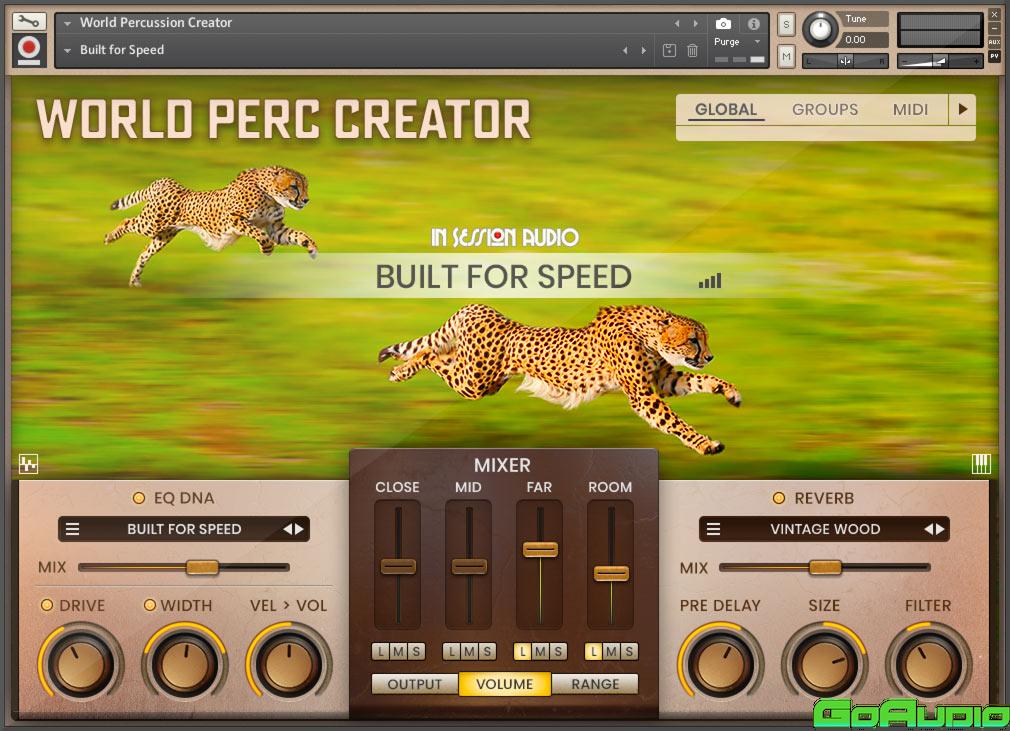Toggle the L button under the FAR channel

click(522, 652)
